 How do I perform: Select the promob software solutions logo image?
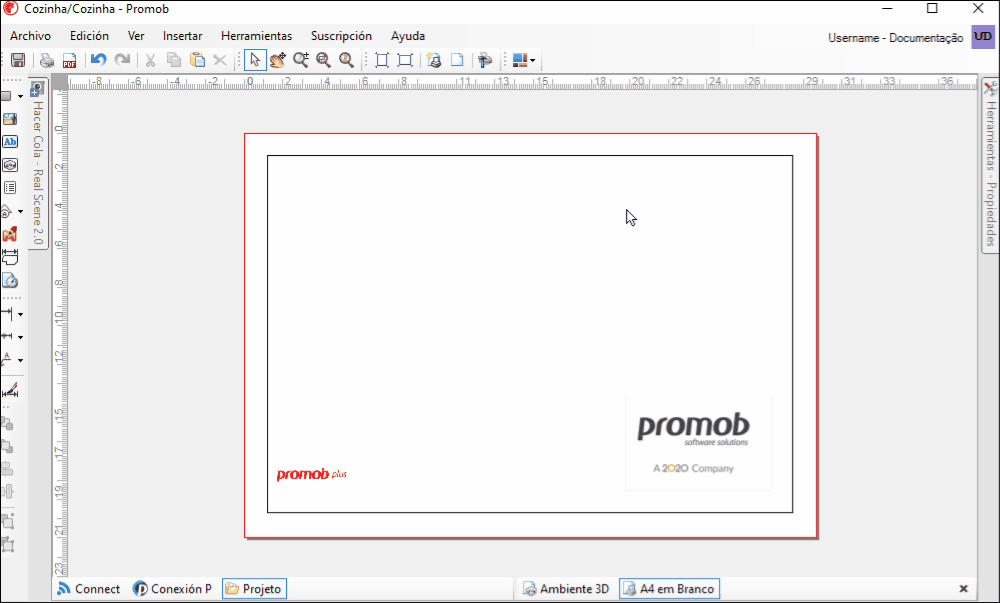tap(698, 443)
